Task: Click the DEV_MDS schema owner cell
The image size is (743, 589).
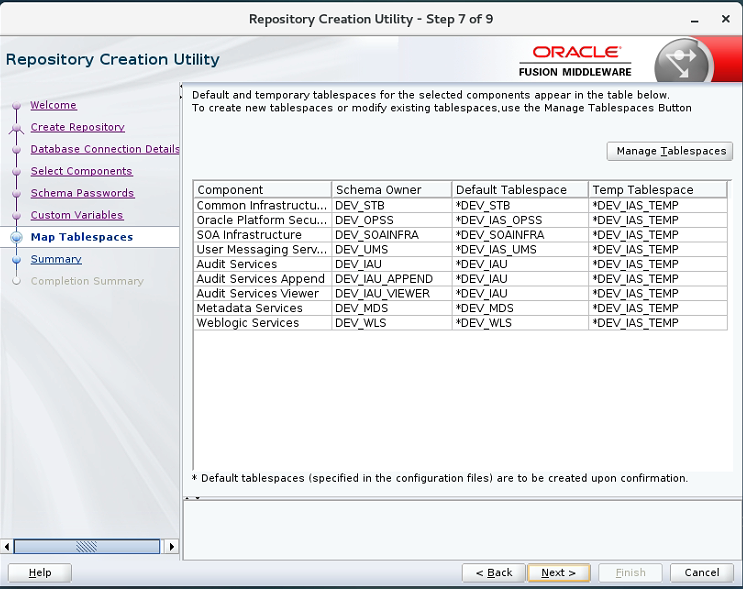Action: [x=392, y=308]
